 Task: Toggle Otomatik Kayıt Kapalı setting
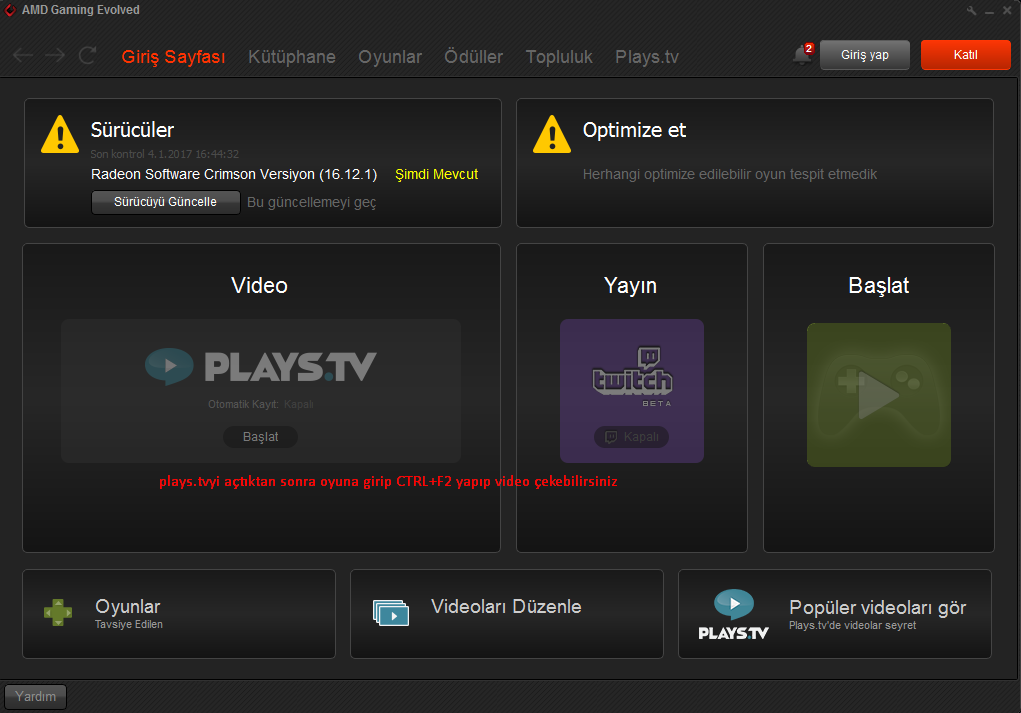[x=299, y=404]
